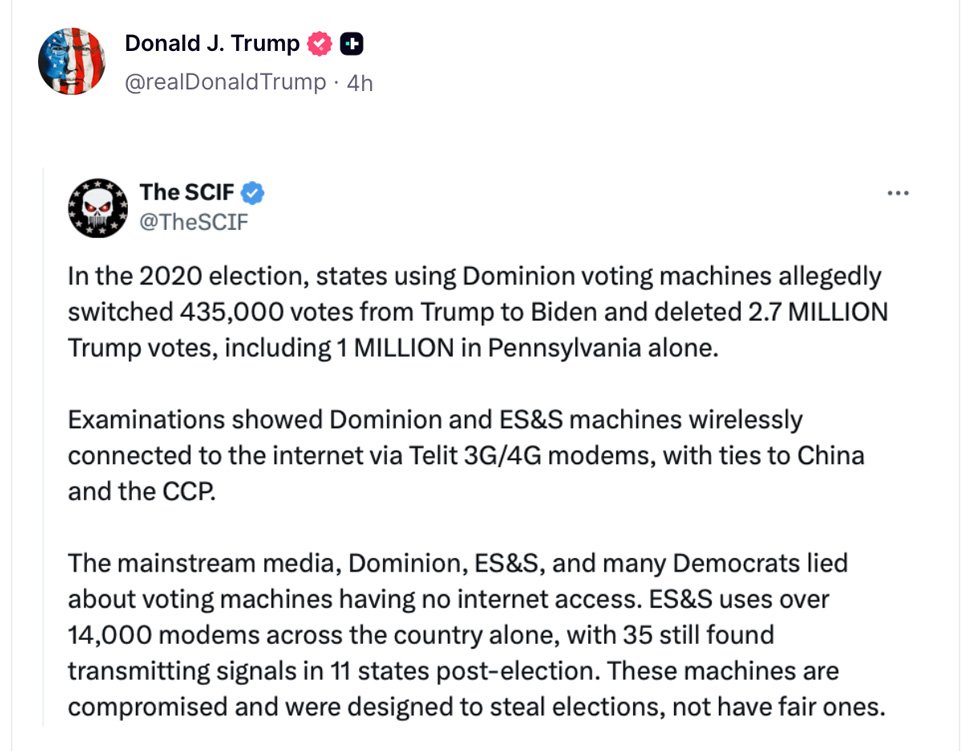Open Donald J. Trump's profile avatar
980x751 pixels.
(x=71, y=62)
